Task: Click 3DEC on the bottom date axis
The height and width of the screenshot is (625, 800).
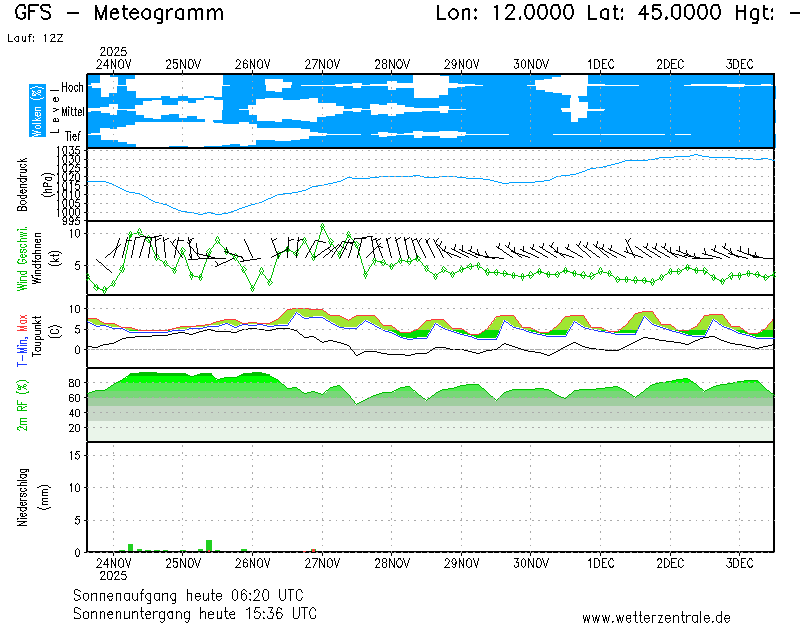Action: coord(739,563)
